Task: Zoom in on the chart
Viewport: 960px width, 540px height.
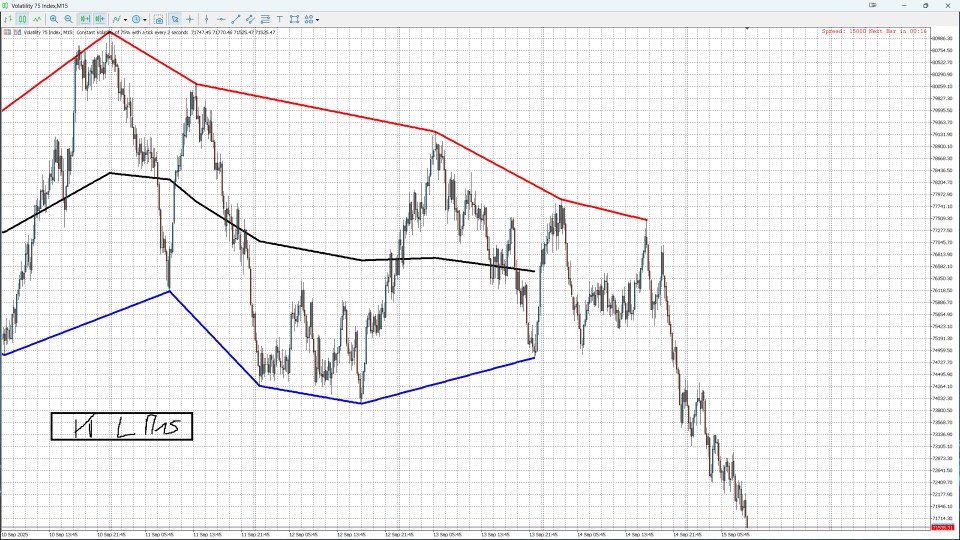Action: [54, 20]
